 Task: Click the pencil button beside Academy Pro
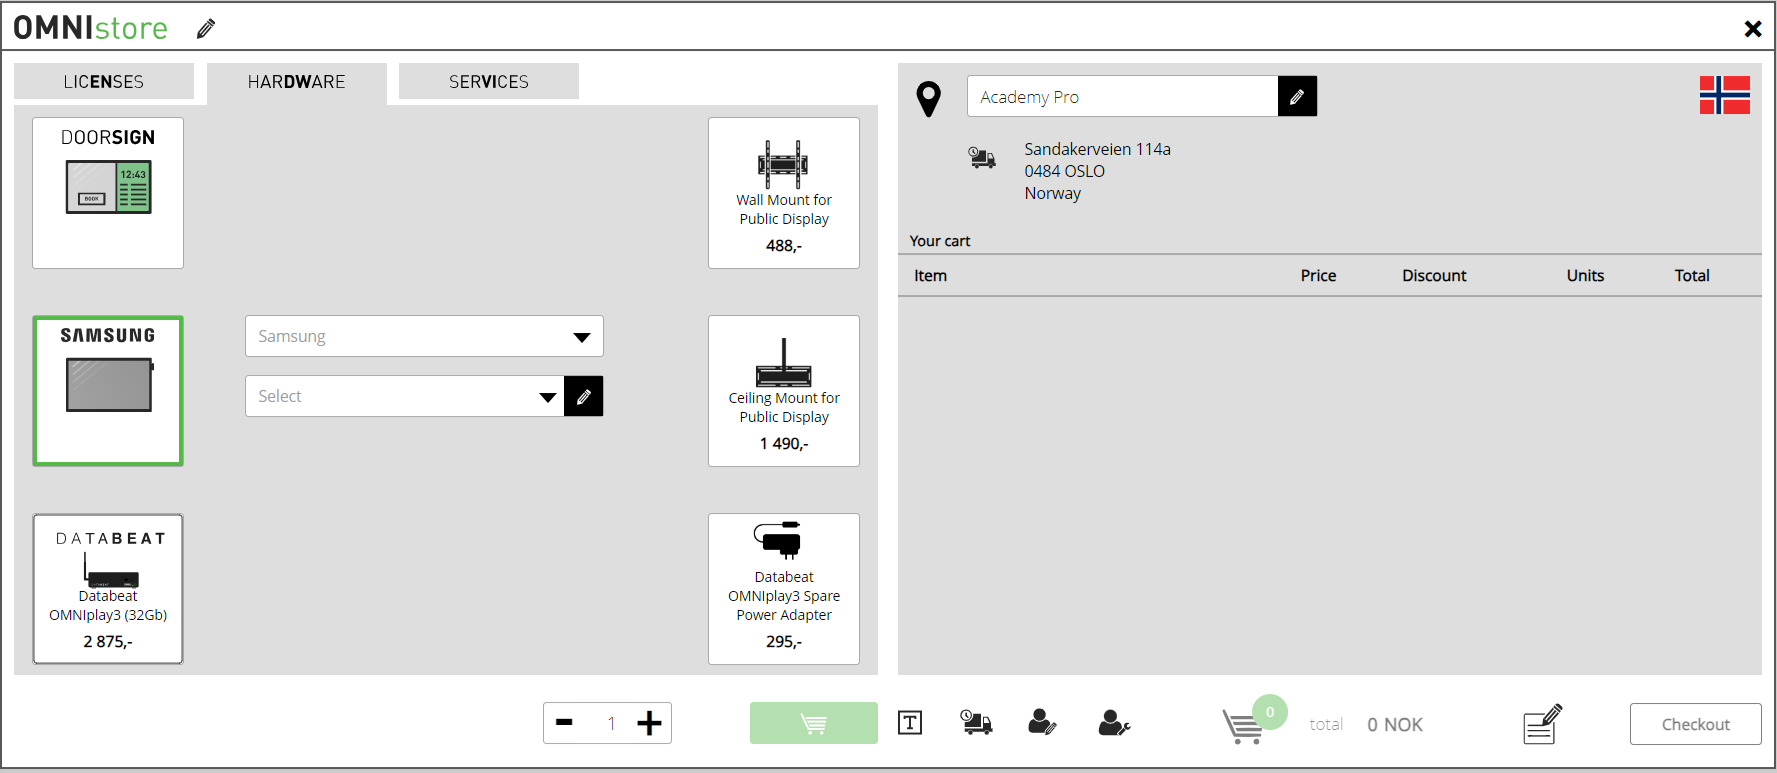(1297, 96)
